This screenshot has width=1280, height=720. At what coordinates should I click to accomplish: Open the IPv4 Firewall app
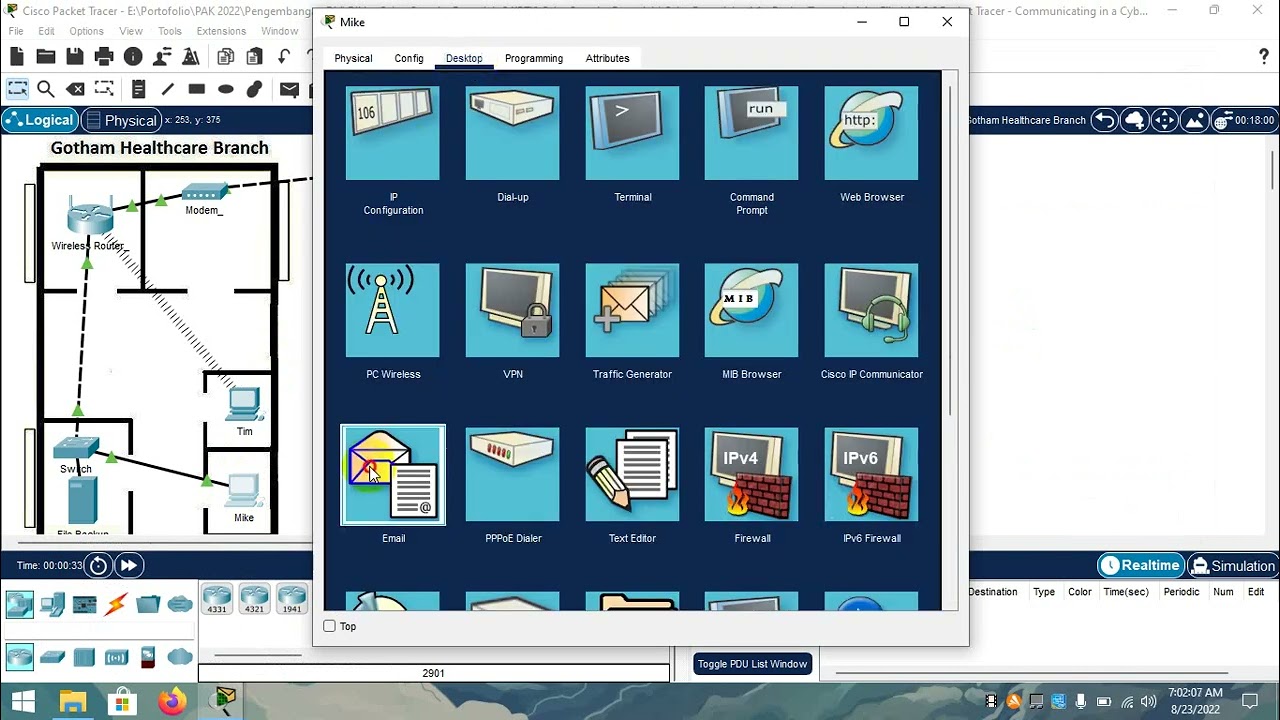tap(752, 475)
